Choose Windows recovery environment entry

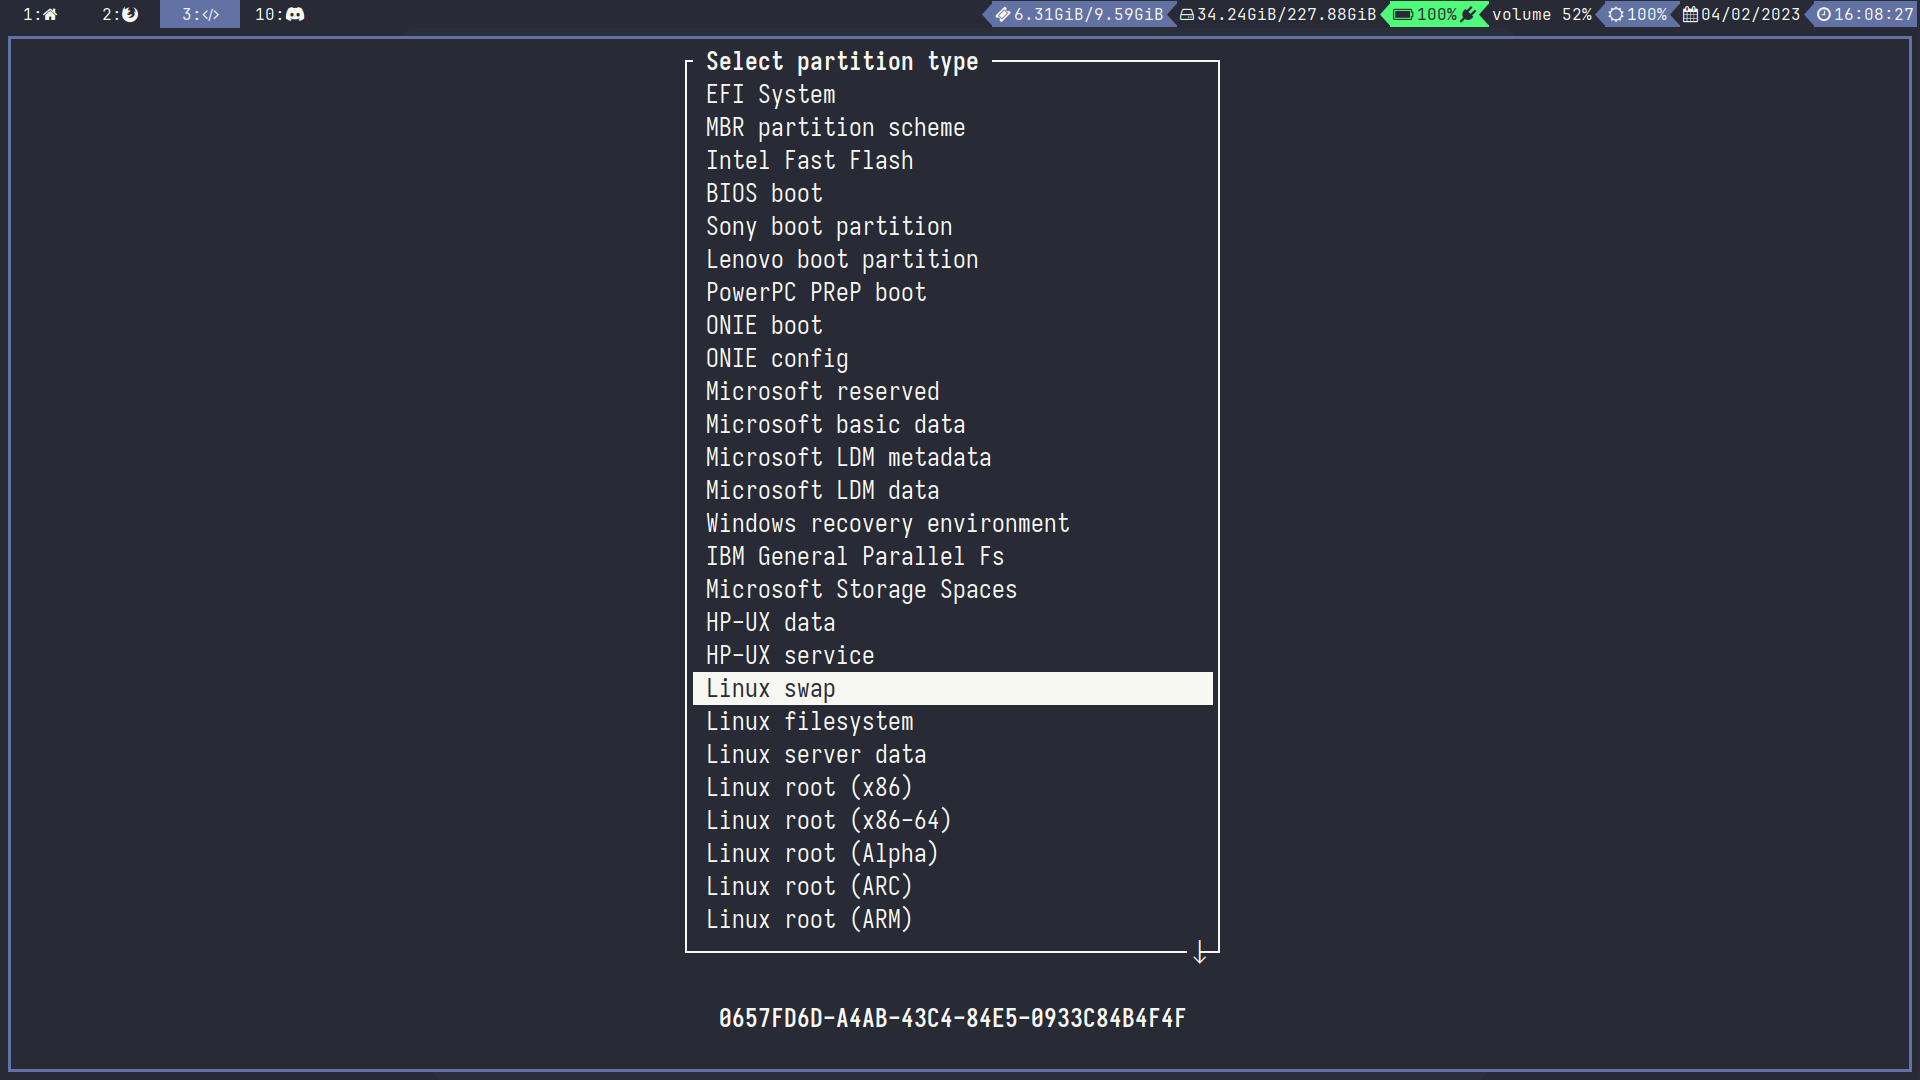887,524
